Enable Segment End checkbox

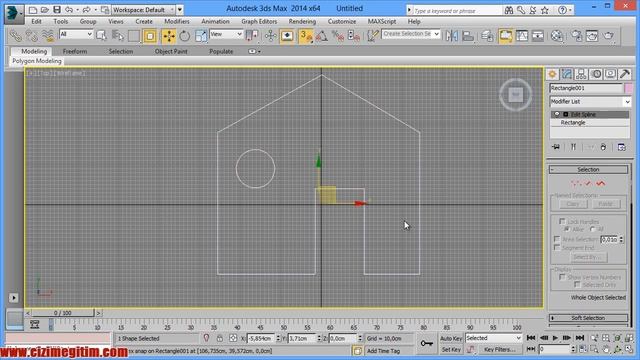pos(557,247)
